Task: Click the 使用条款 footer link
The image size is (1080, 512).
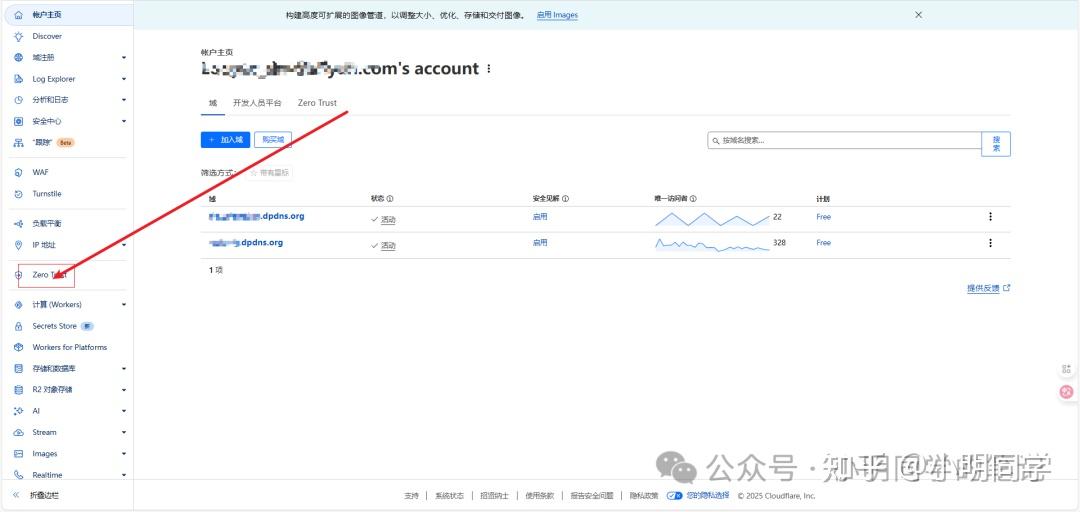Action: [x=539, y=495]
